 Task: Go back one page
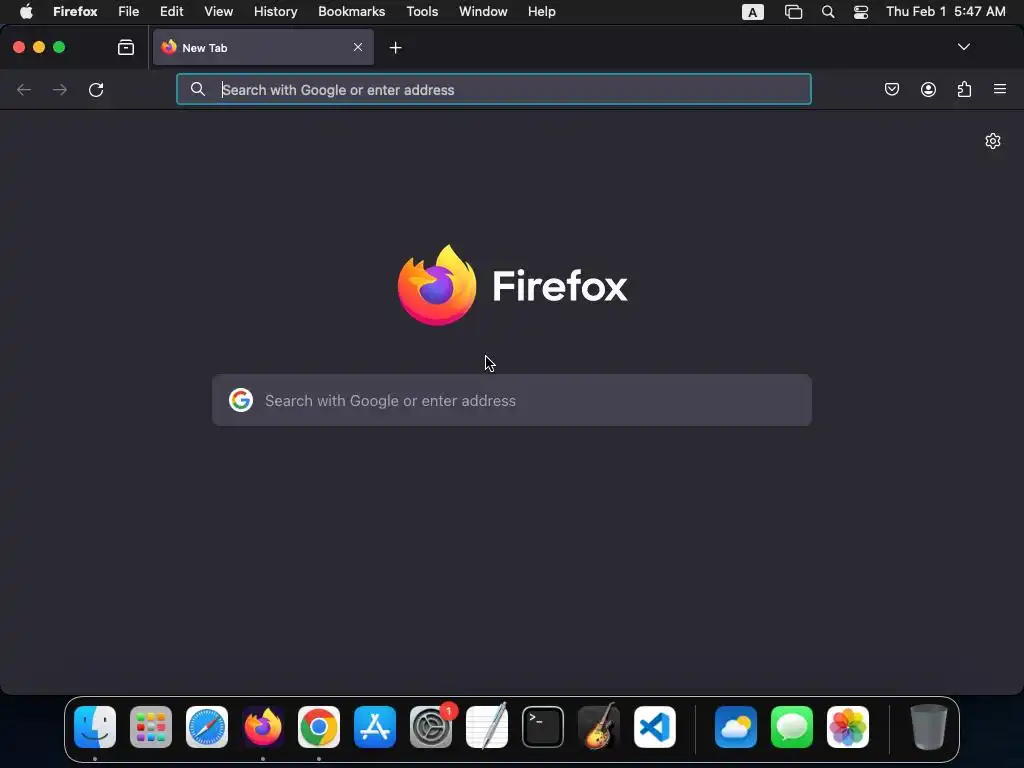coord(24,89)
